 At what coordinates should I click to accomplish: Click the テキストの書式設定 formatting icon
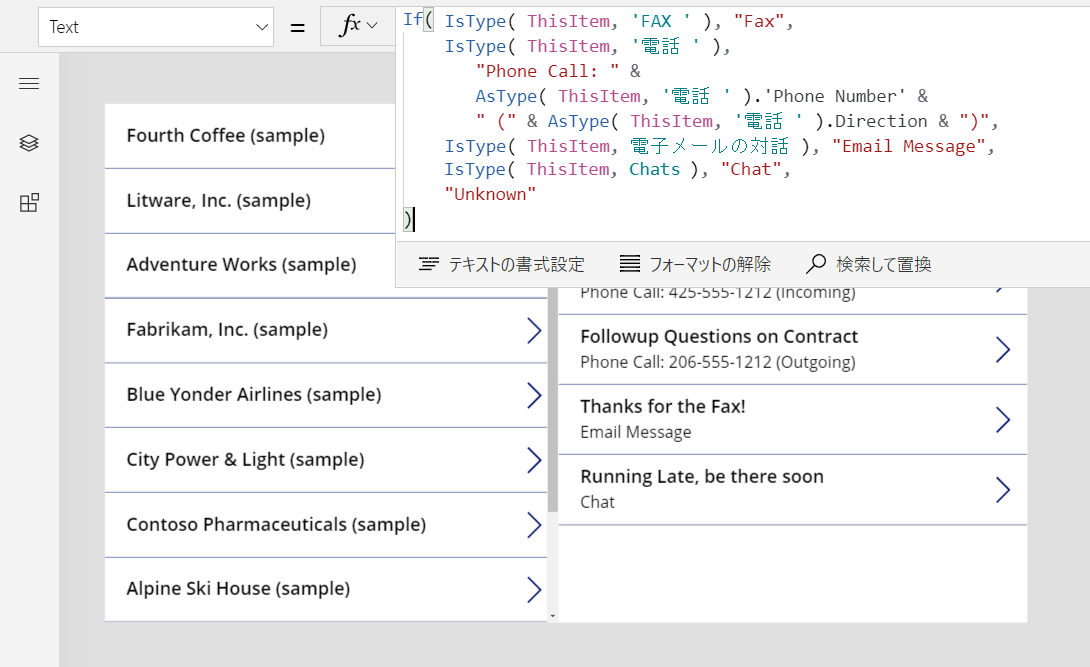(x=430, y=264)
